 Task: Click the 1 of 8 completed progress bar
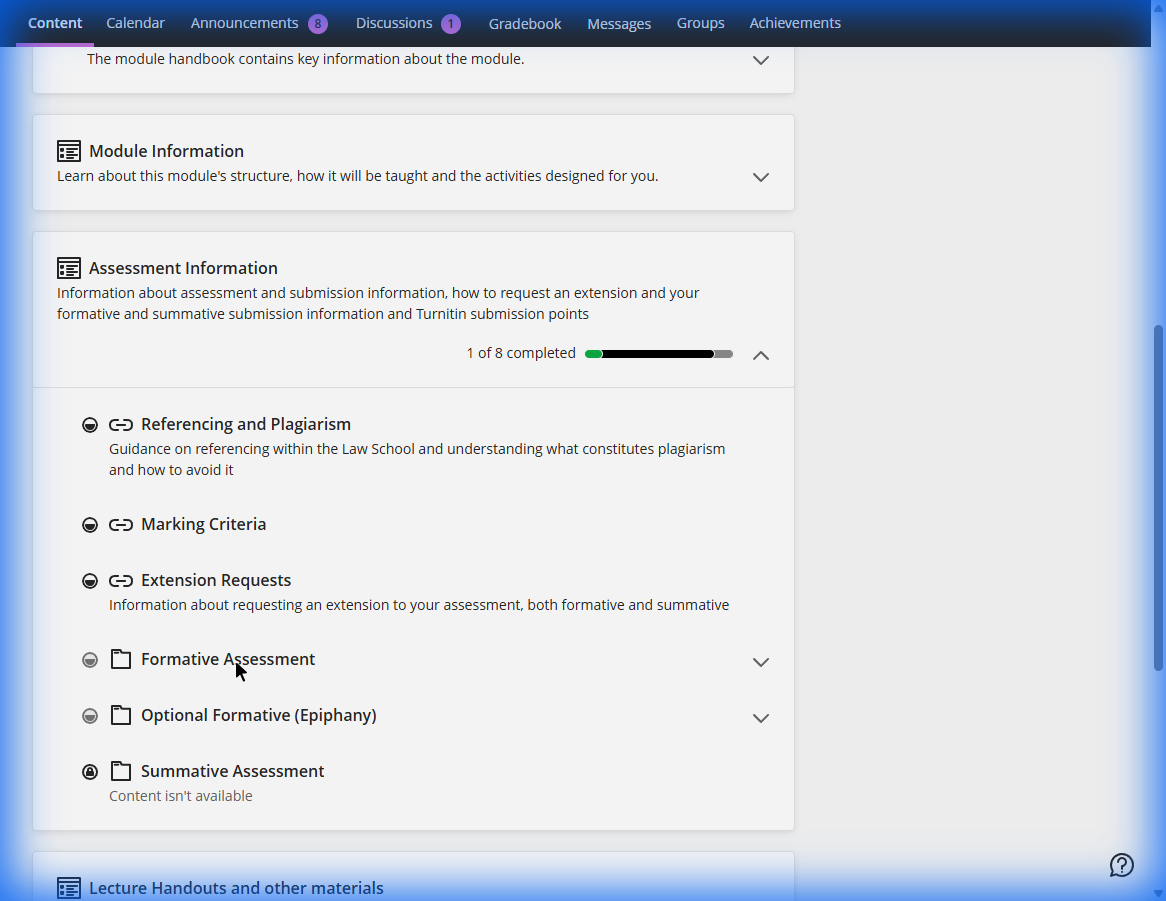(x=658, y=353)
